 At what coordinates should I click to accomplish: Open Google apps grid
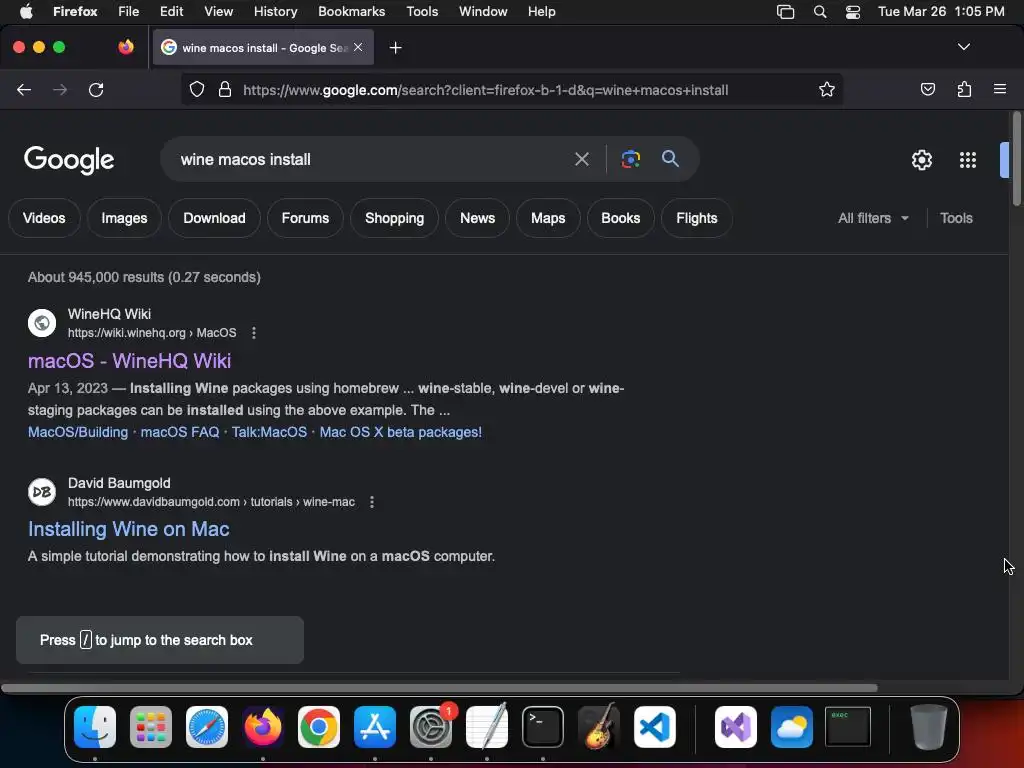[967, 160]
